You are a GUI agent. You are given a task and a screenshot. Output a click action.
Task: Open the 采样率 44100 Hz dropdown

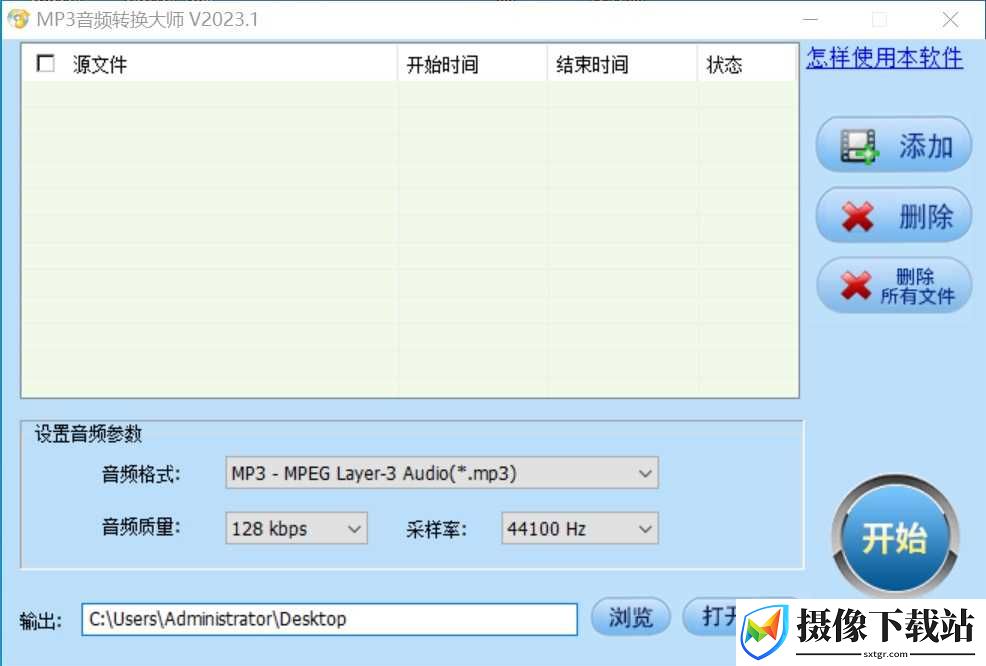point(580,528)
